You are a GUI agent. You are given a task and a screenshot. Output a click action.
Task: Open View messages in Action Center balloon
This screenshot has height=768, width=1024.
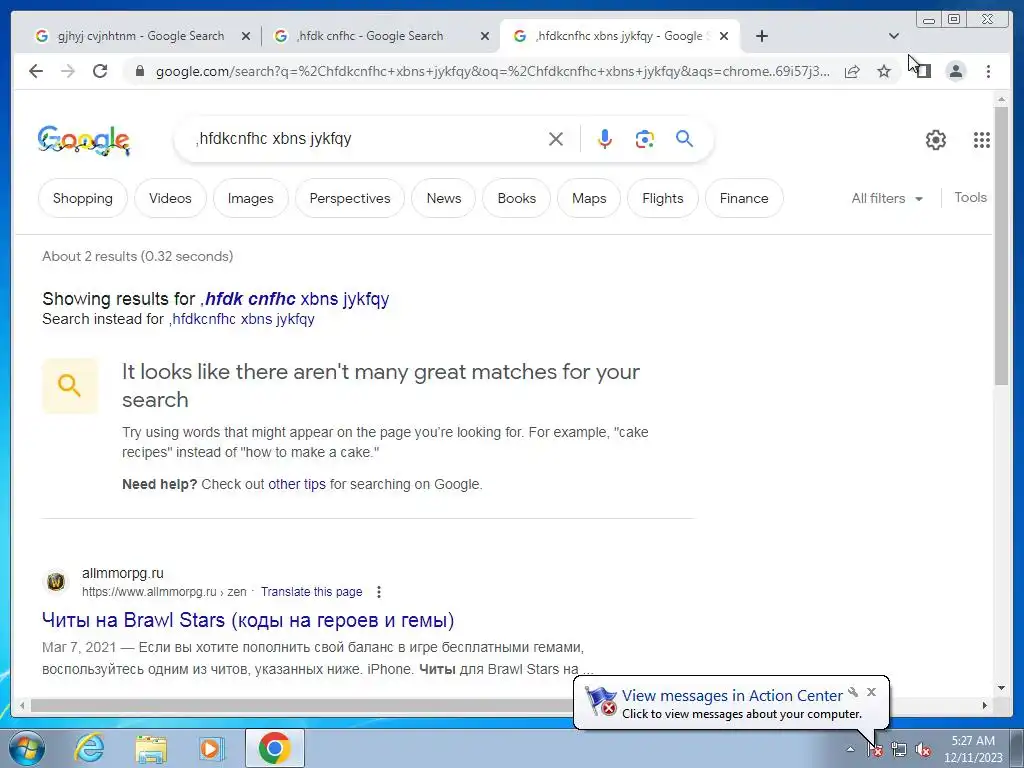731,696
